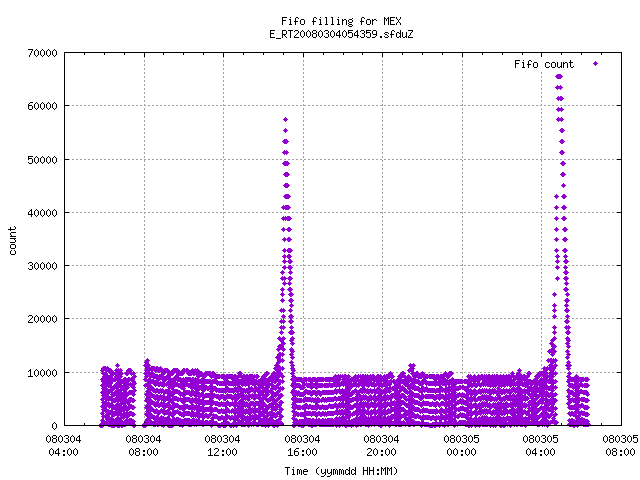This screenshot has height=480, width=640.
Task: Click the 080305 04:00 x-axis tick label
Action: 541,445
